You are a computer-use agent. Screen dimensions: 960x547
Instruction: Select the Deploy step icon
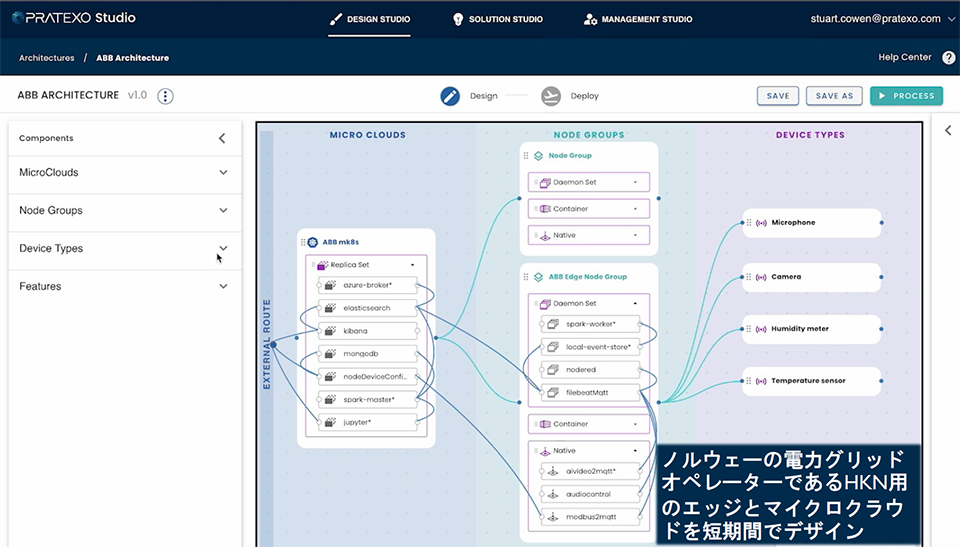point(551,96)
